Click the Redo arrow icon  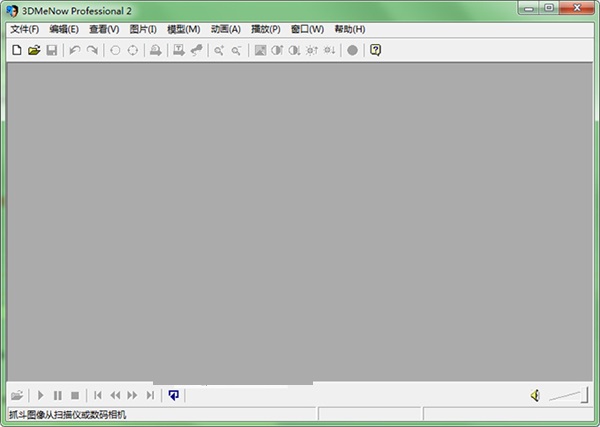pos(92,50)
